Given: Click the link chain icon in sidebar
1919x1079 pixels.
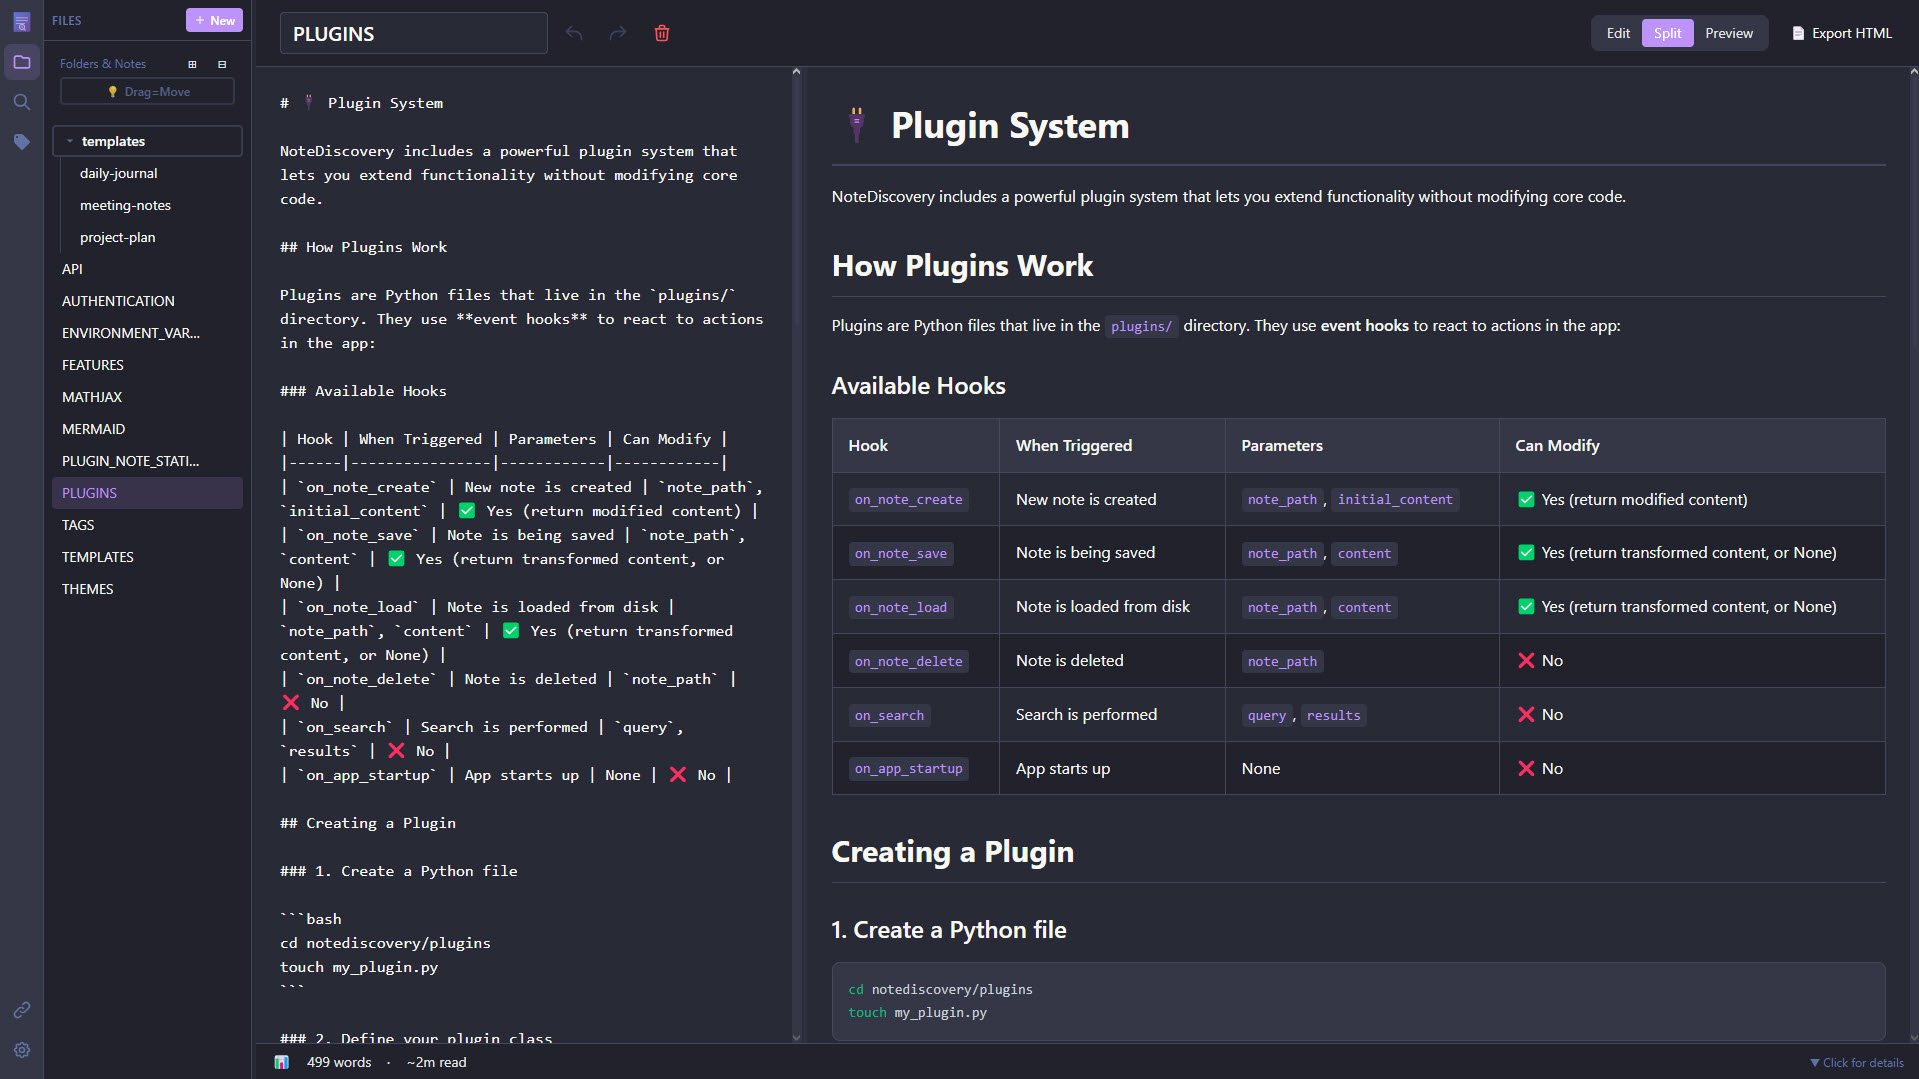Looking at the screenshot, I should click(x=21, y=1010).
